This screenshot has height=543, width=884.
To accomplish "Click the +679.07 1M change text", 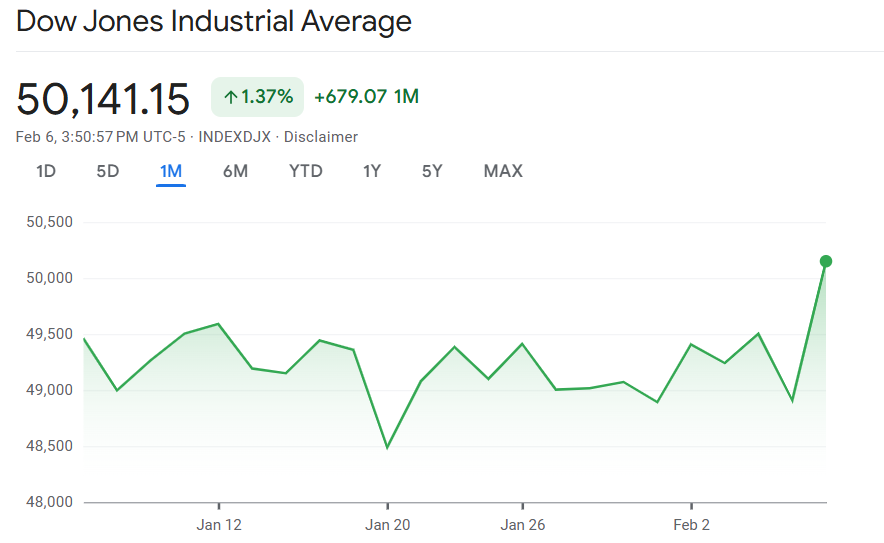I will click(366, 97).
